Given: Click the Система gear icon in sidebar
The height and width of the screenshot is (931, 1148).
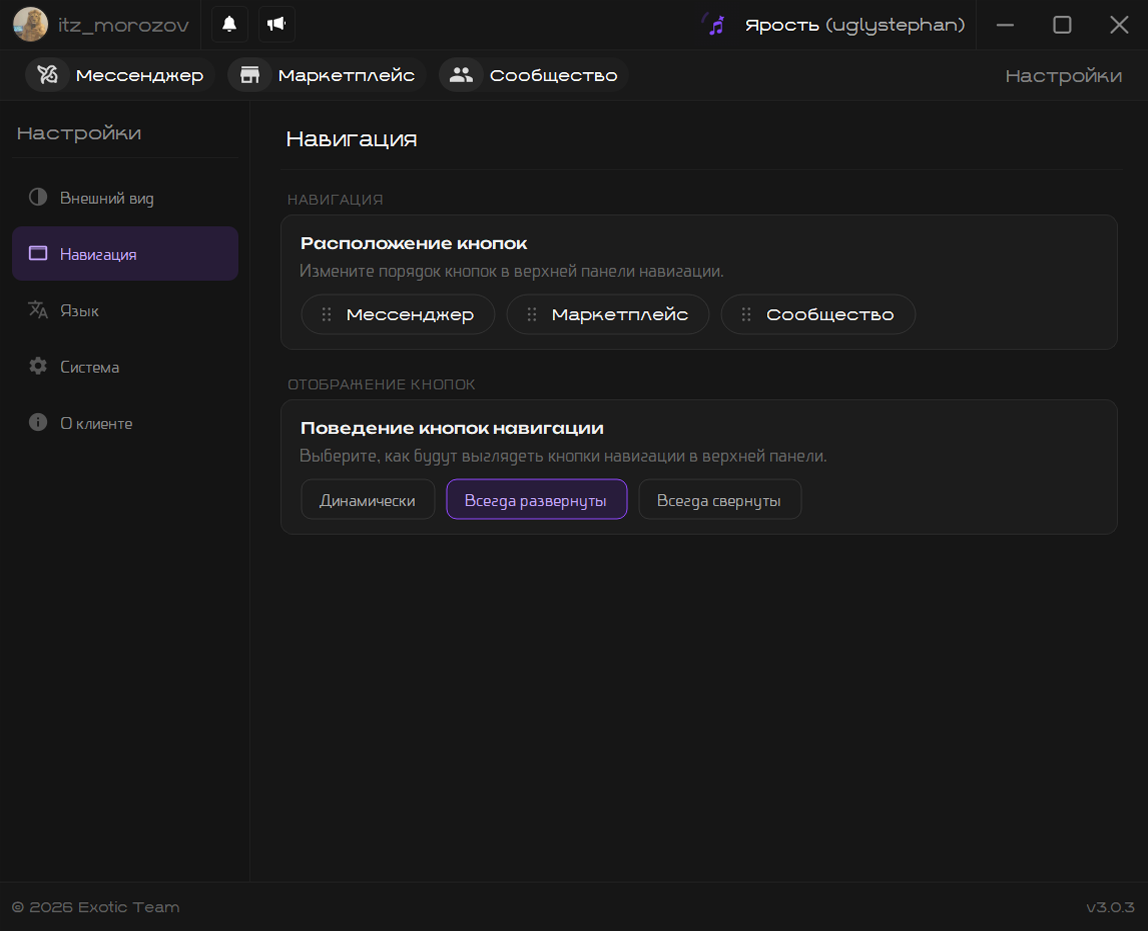Looking at the screenshot, I should click(38, 366).
